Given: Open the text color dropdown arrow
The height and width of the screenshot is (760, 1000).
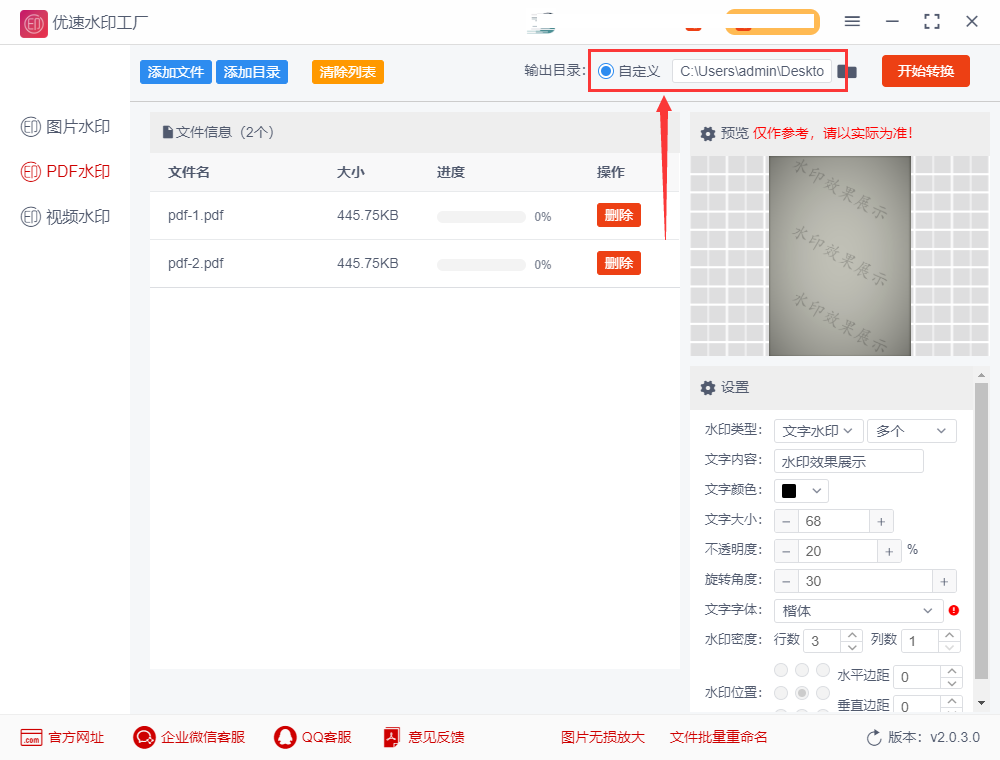Looking at the screenshot, I should tap(816, 491).
